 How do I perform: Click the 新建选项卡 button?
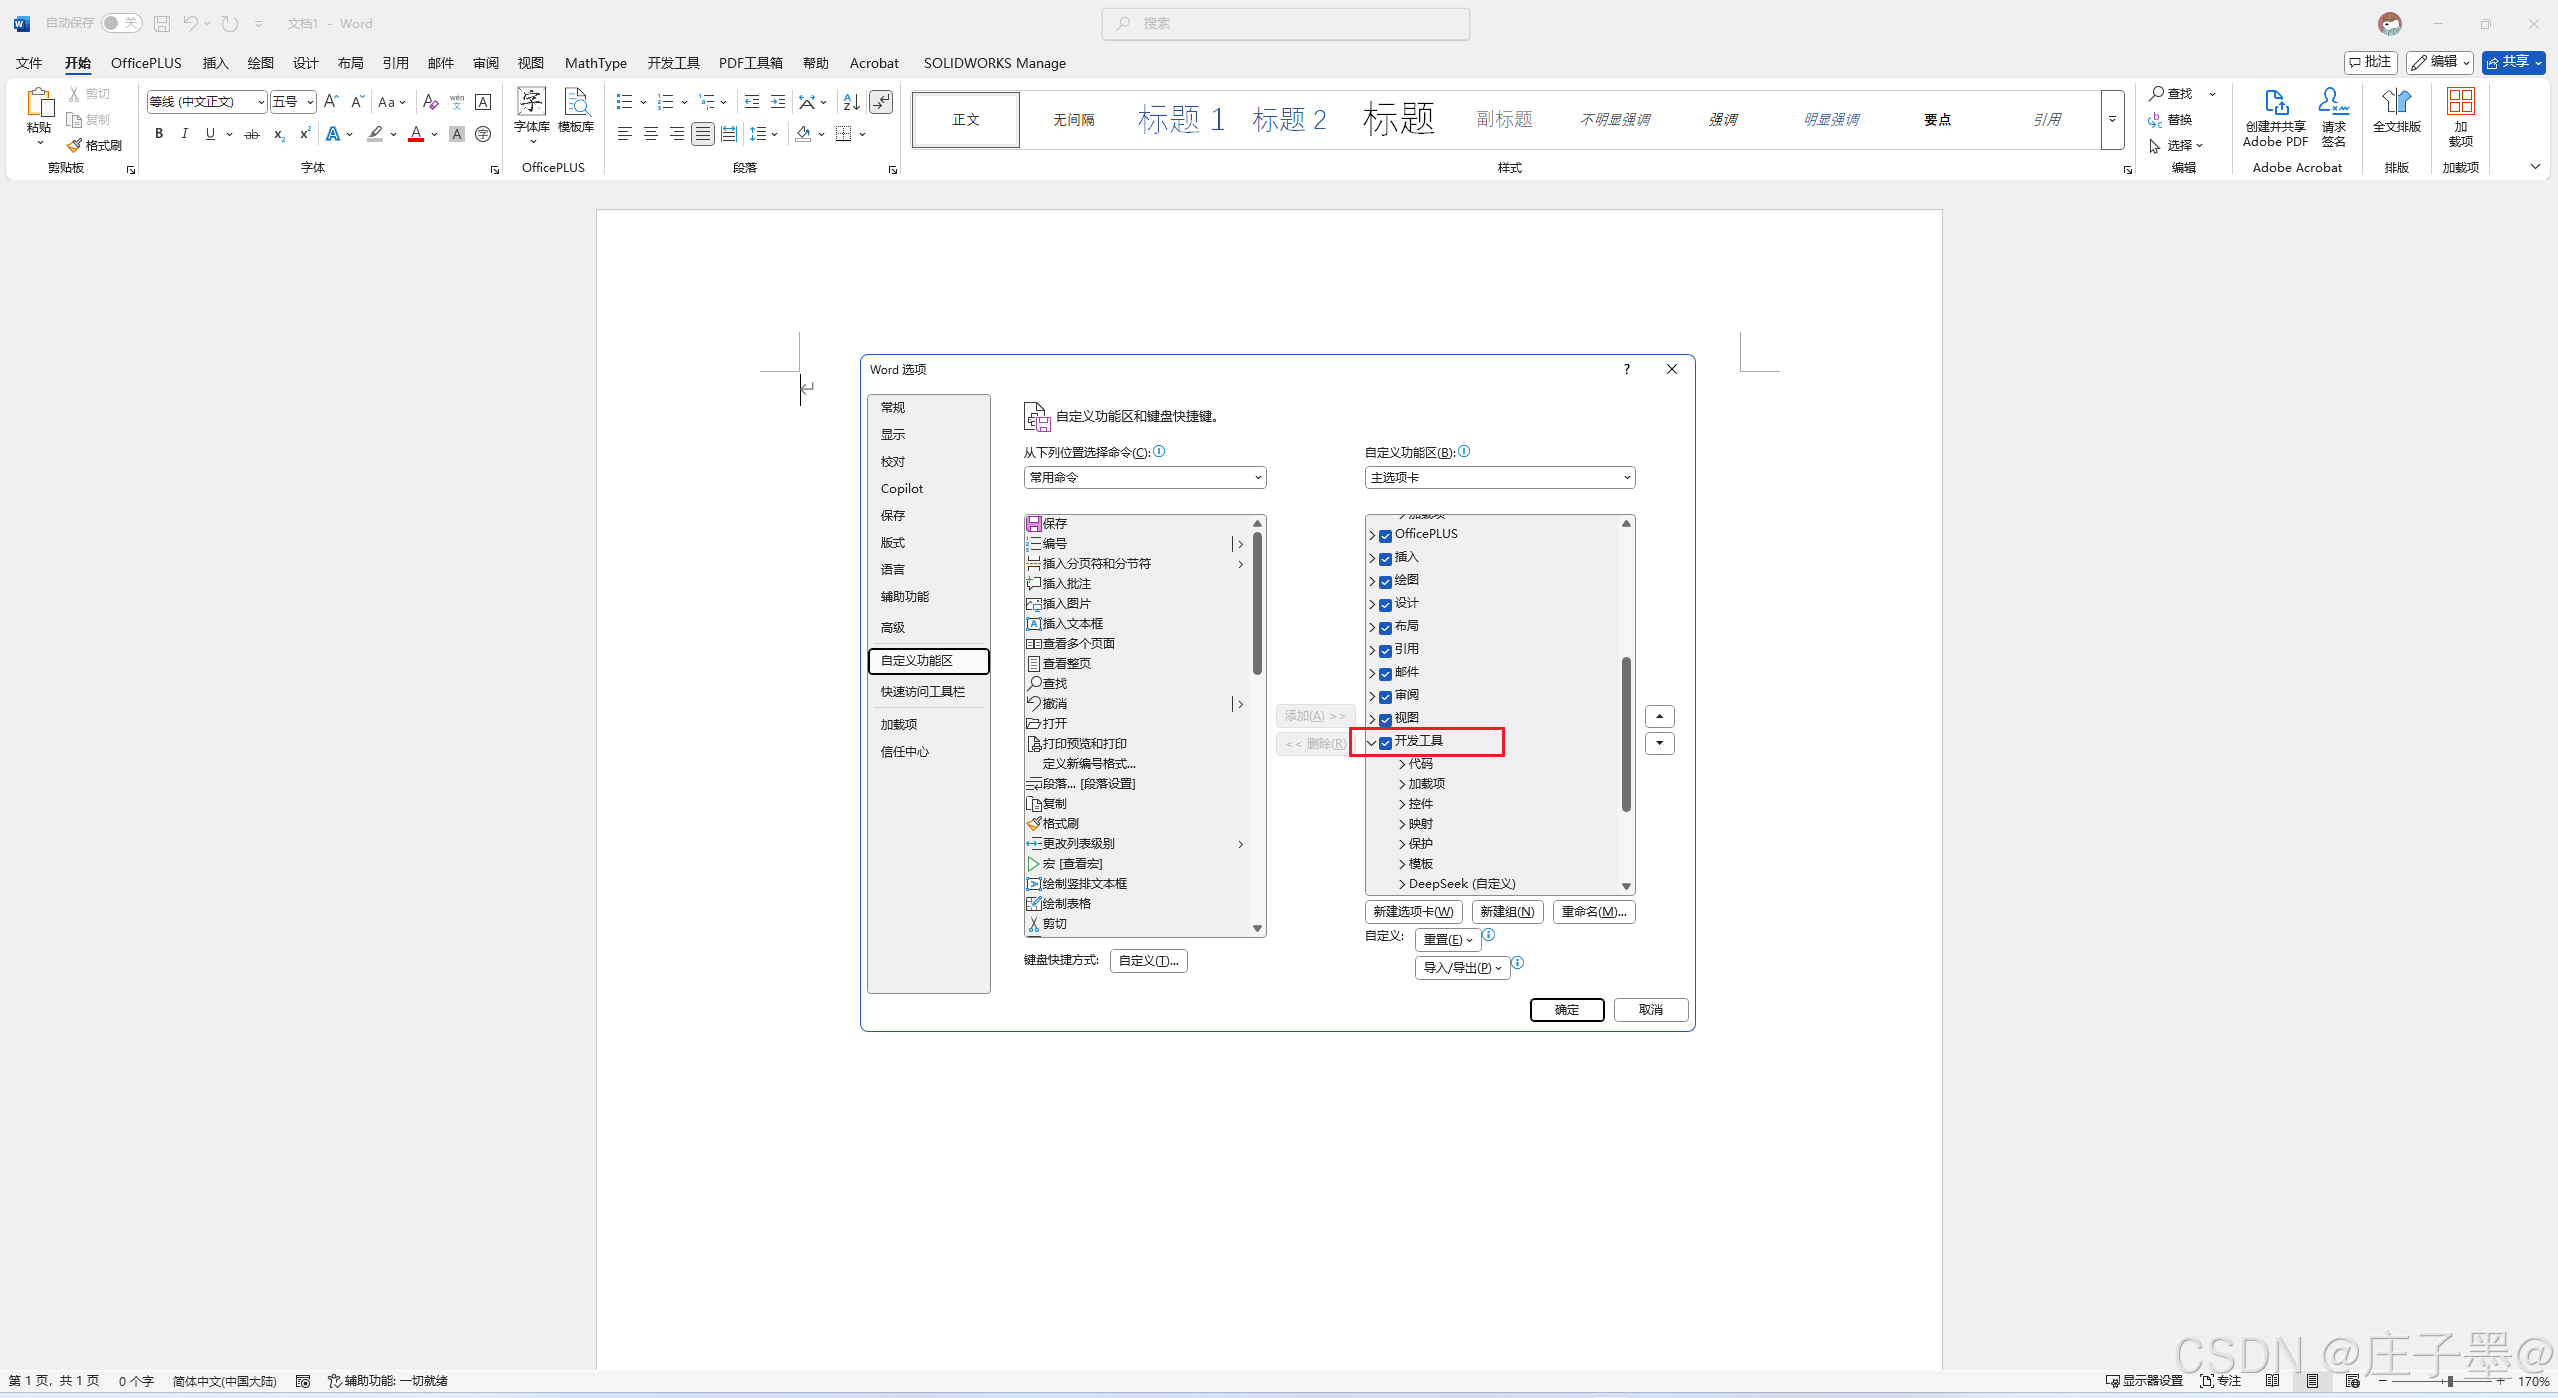(x=1413, y=912)
